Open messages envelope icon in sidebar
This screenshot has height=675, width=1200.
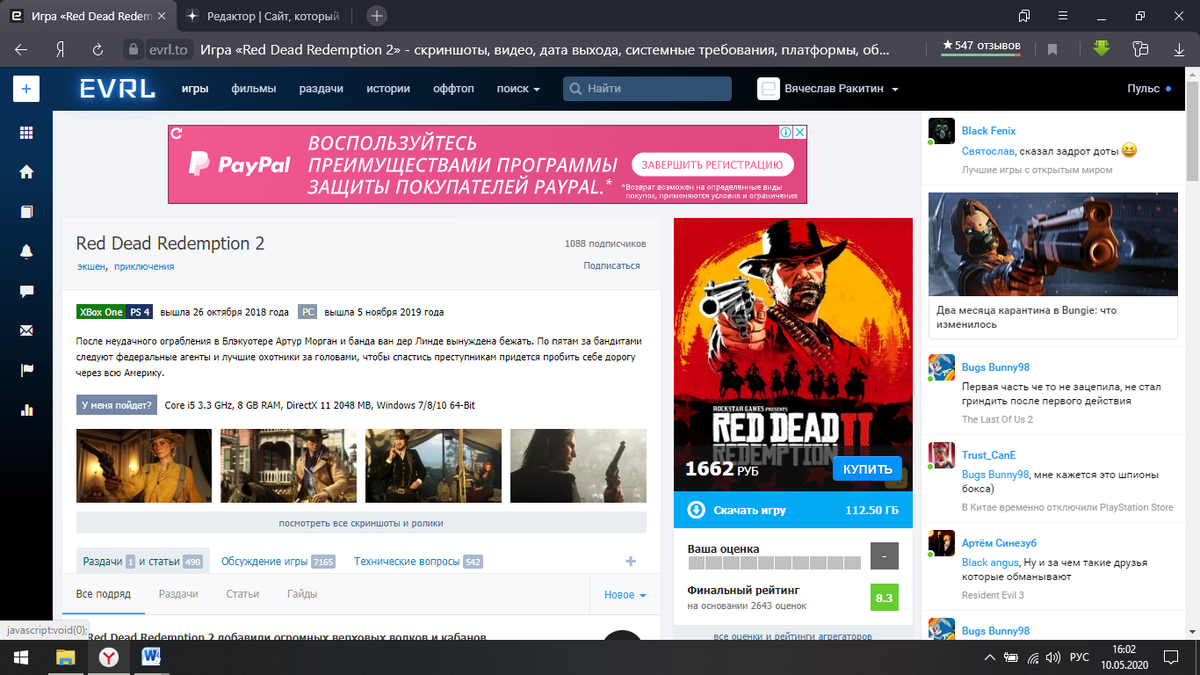pyautogui.click(x=26, y=331)
